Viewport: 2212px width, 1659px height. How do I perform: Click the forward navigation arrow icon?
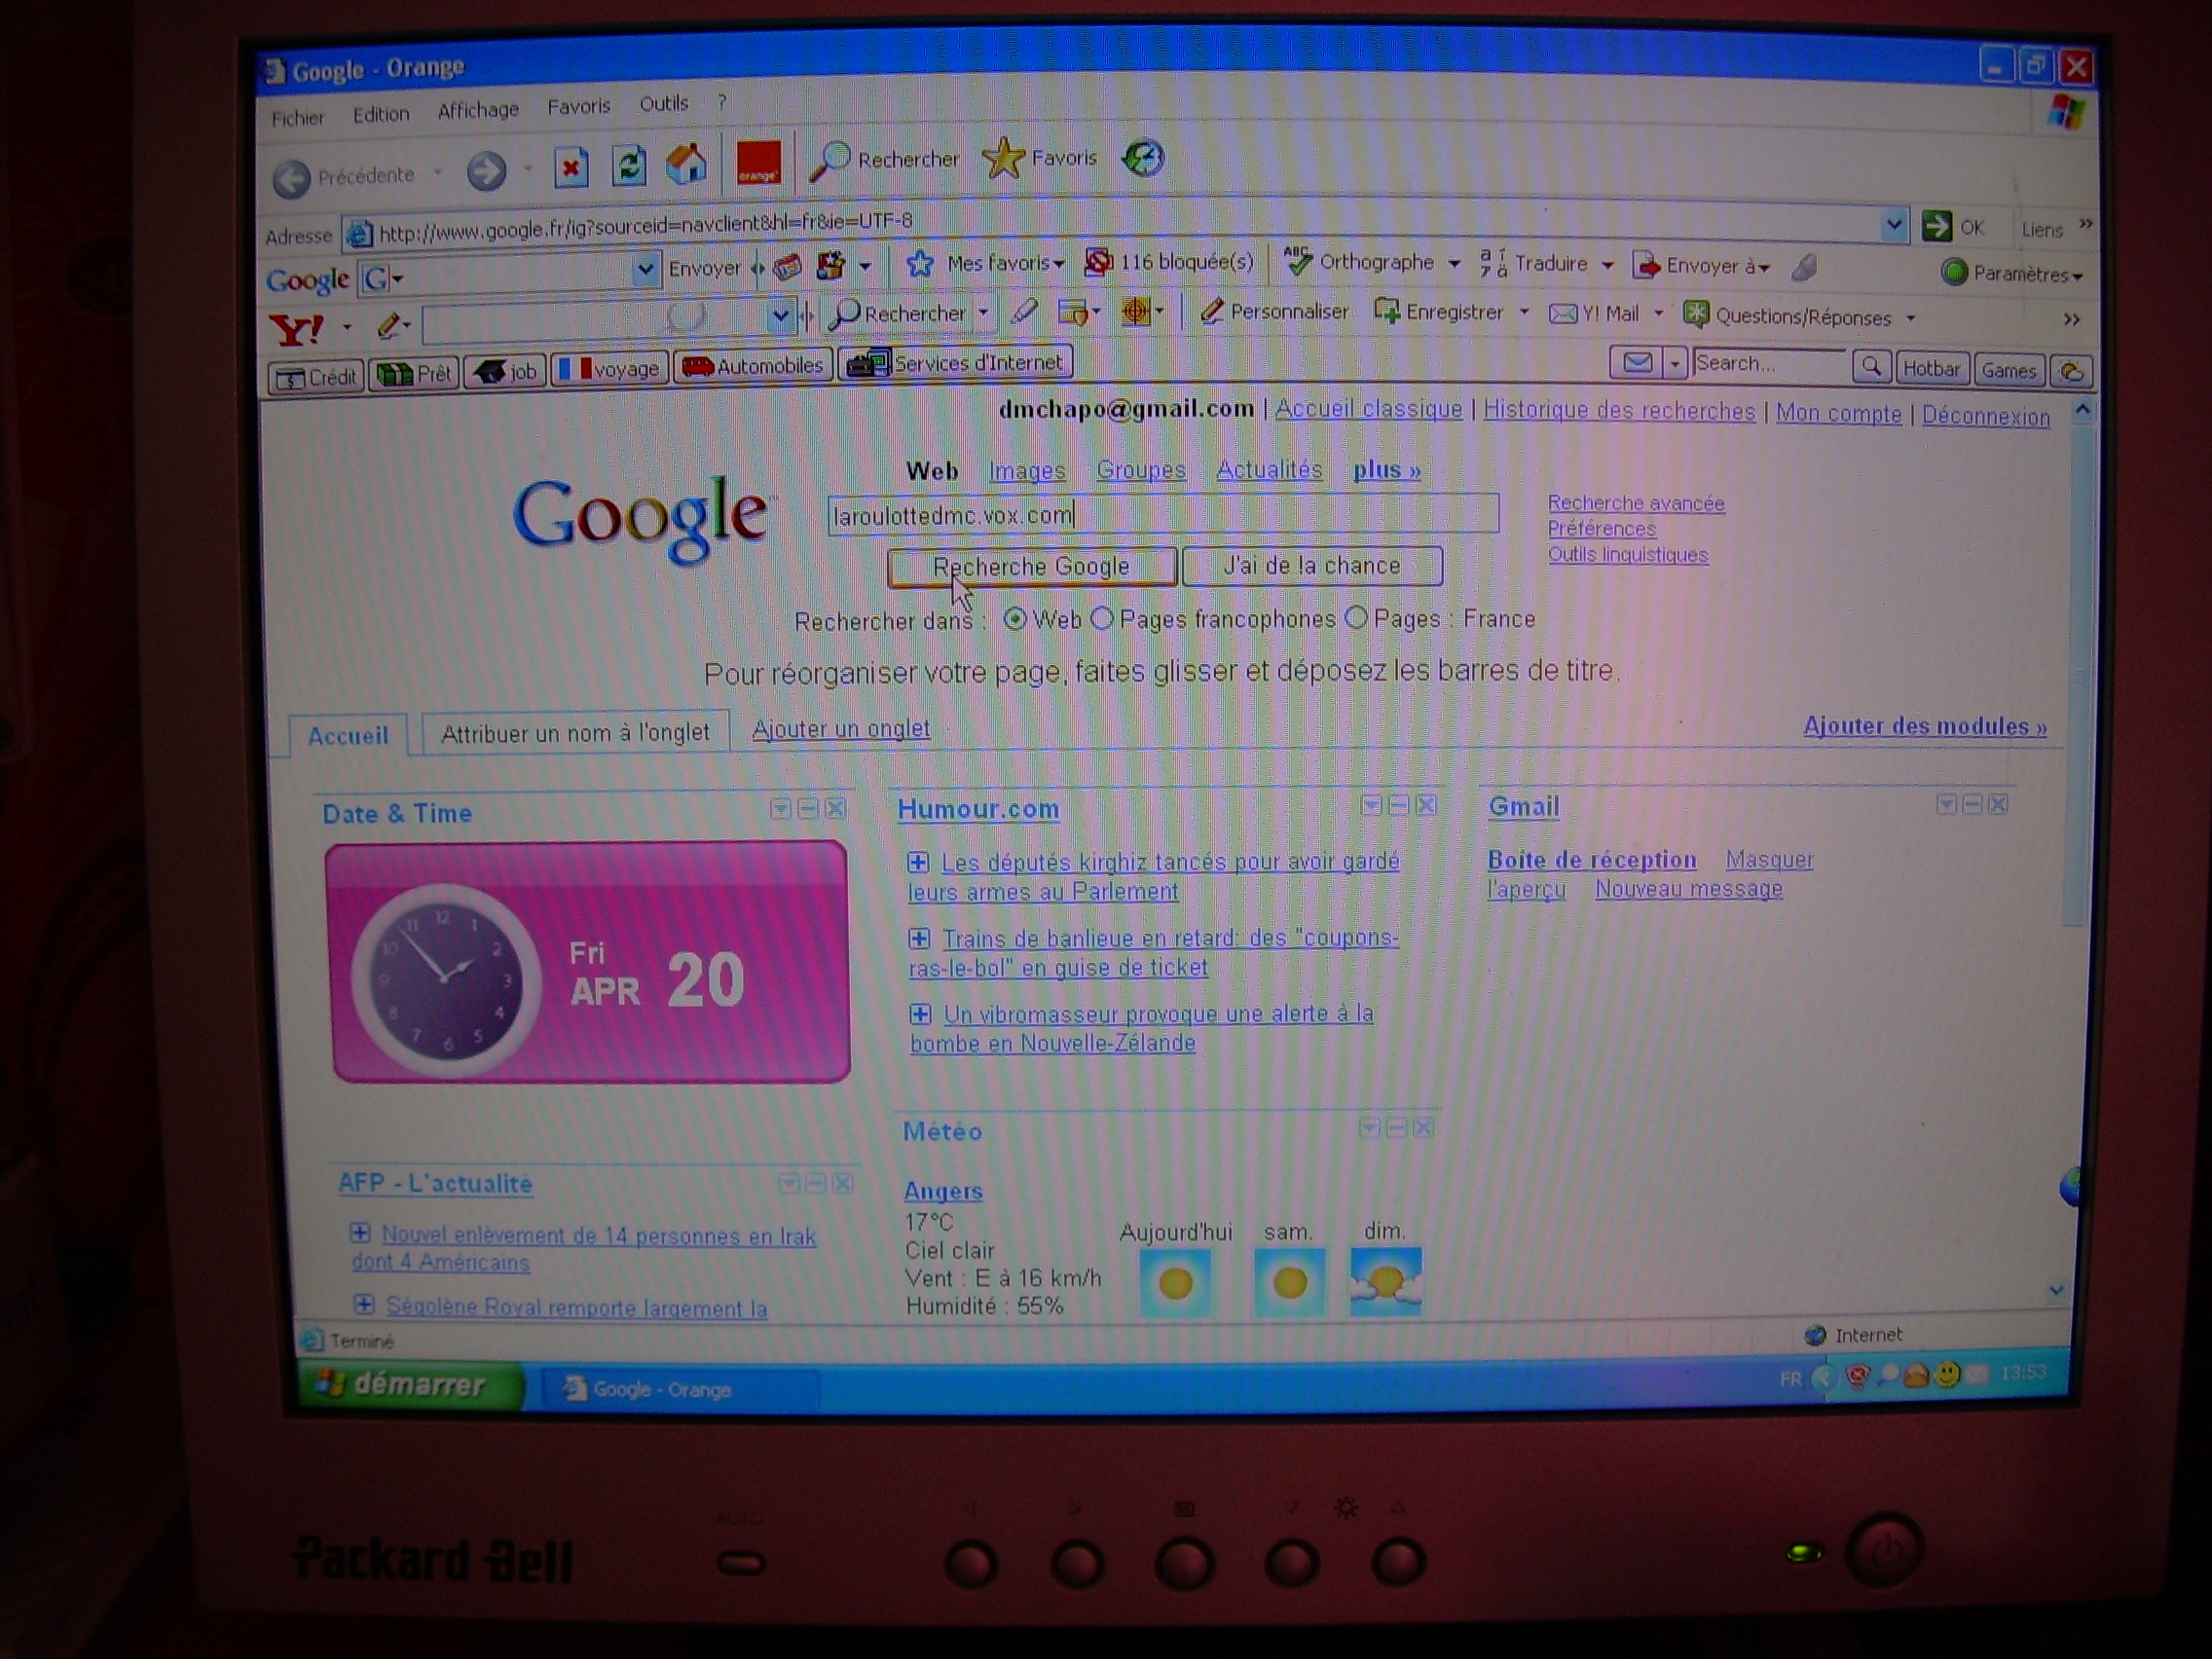(486, 172)
